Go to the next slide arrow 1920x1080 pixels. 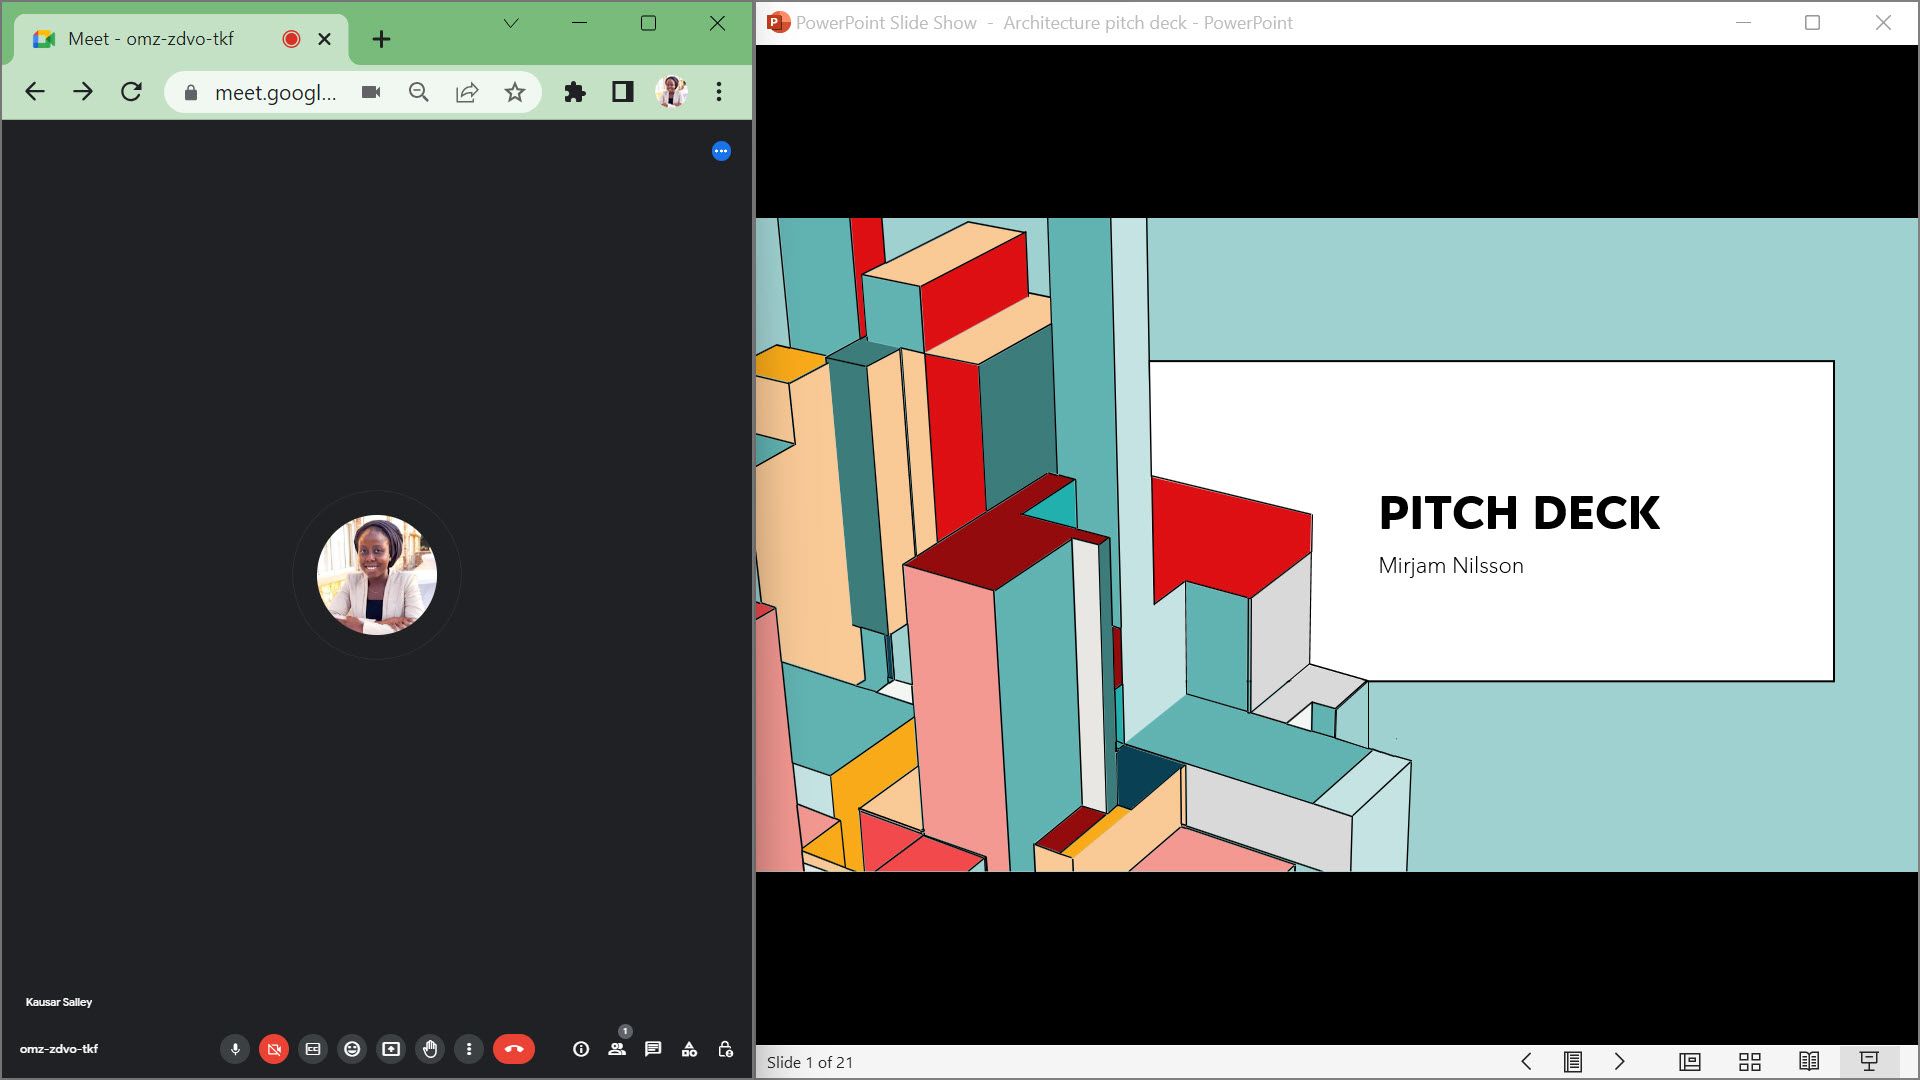(1620, 1062)
